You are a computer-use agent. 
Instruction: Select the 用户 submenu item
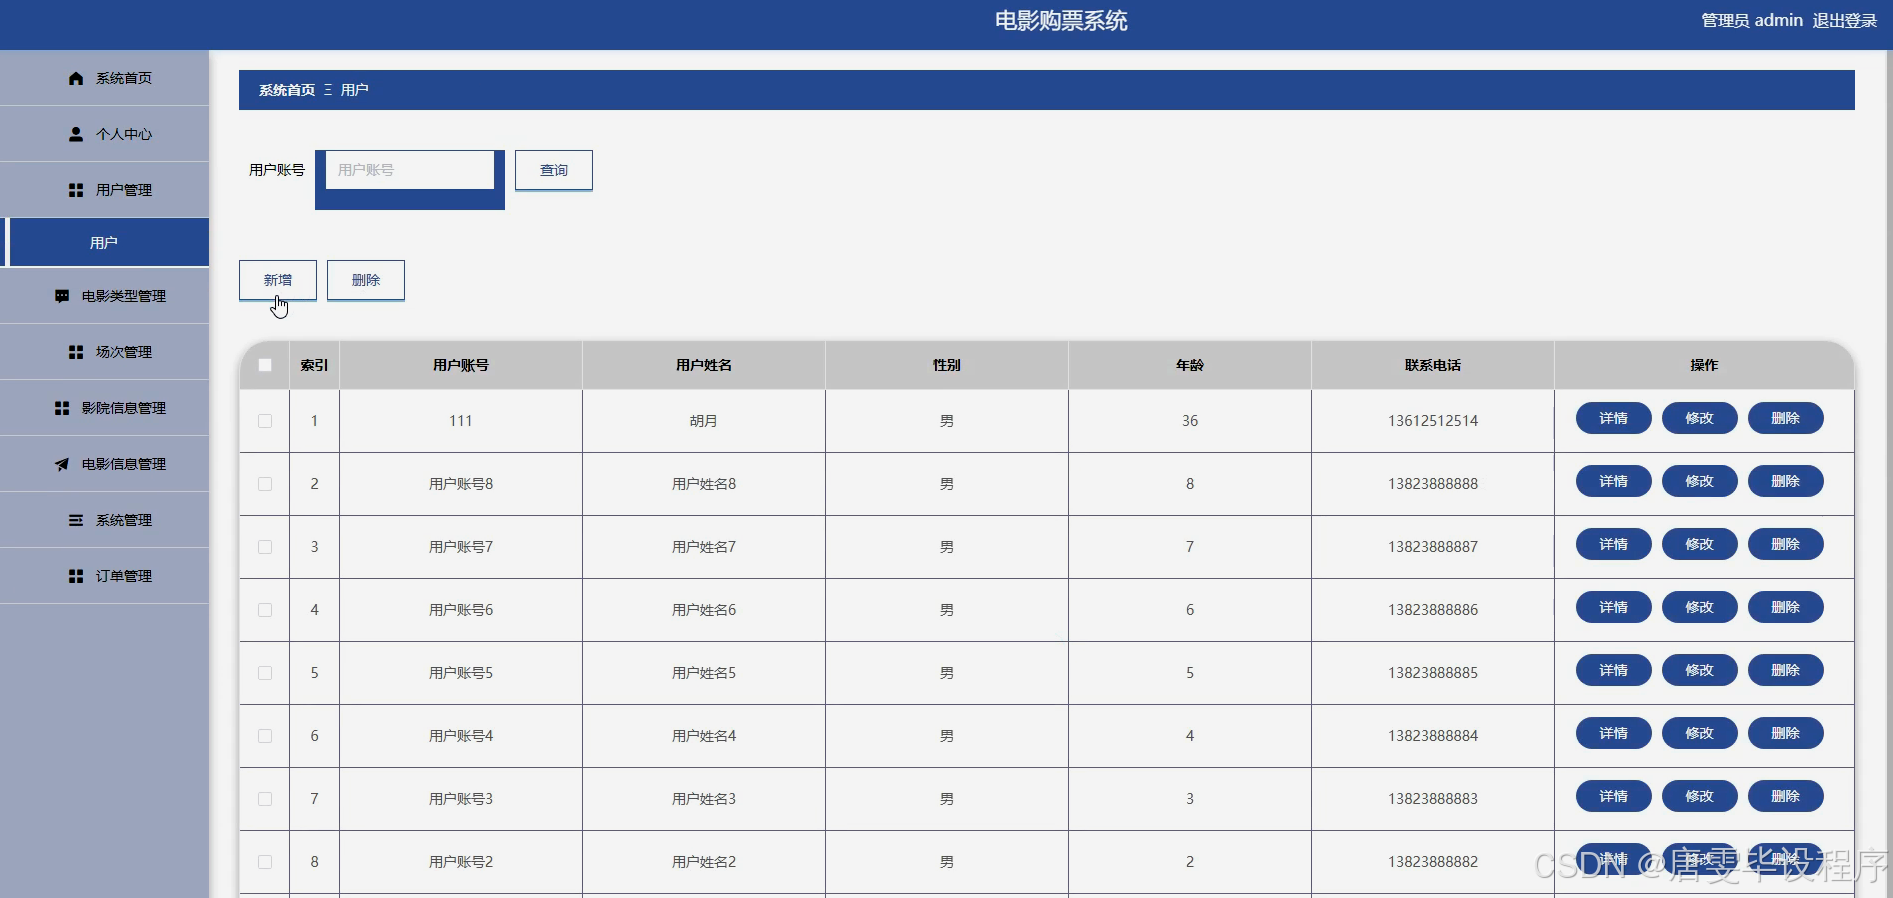105,243
